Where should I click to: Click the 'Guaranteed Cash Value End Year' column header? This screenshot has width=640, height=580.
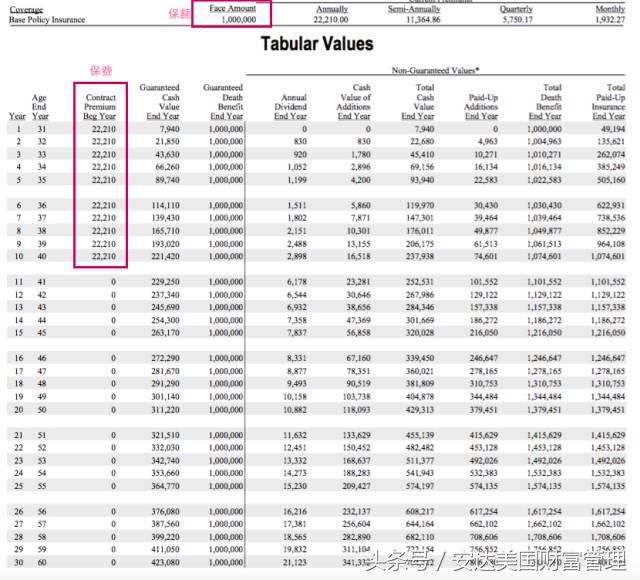[x=162, y=102]
